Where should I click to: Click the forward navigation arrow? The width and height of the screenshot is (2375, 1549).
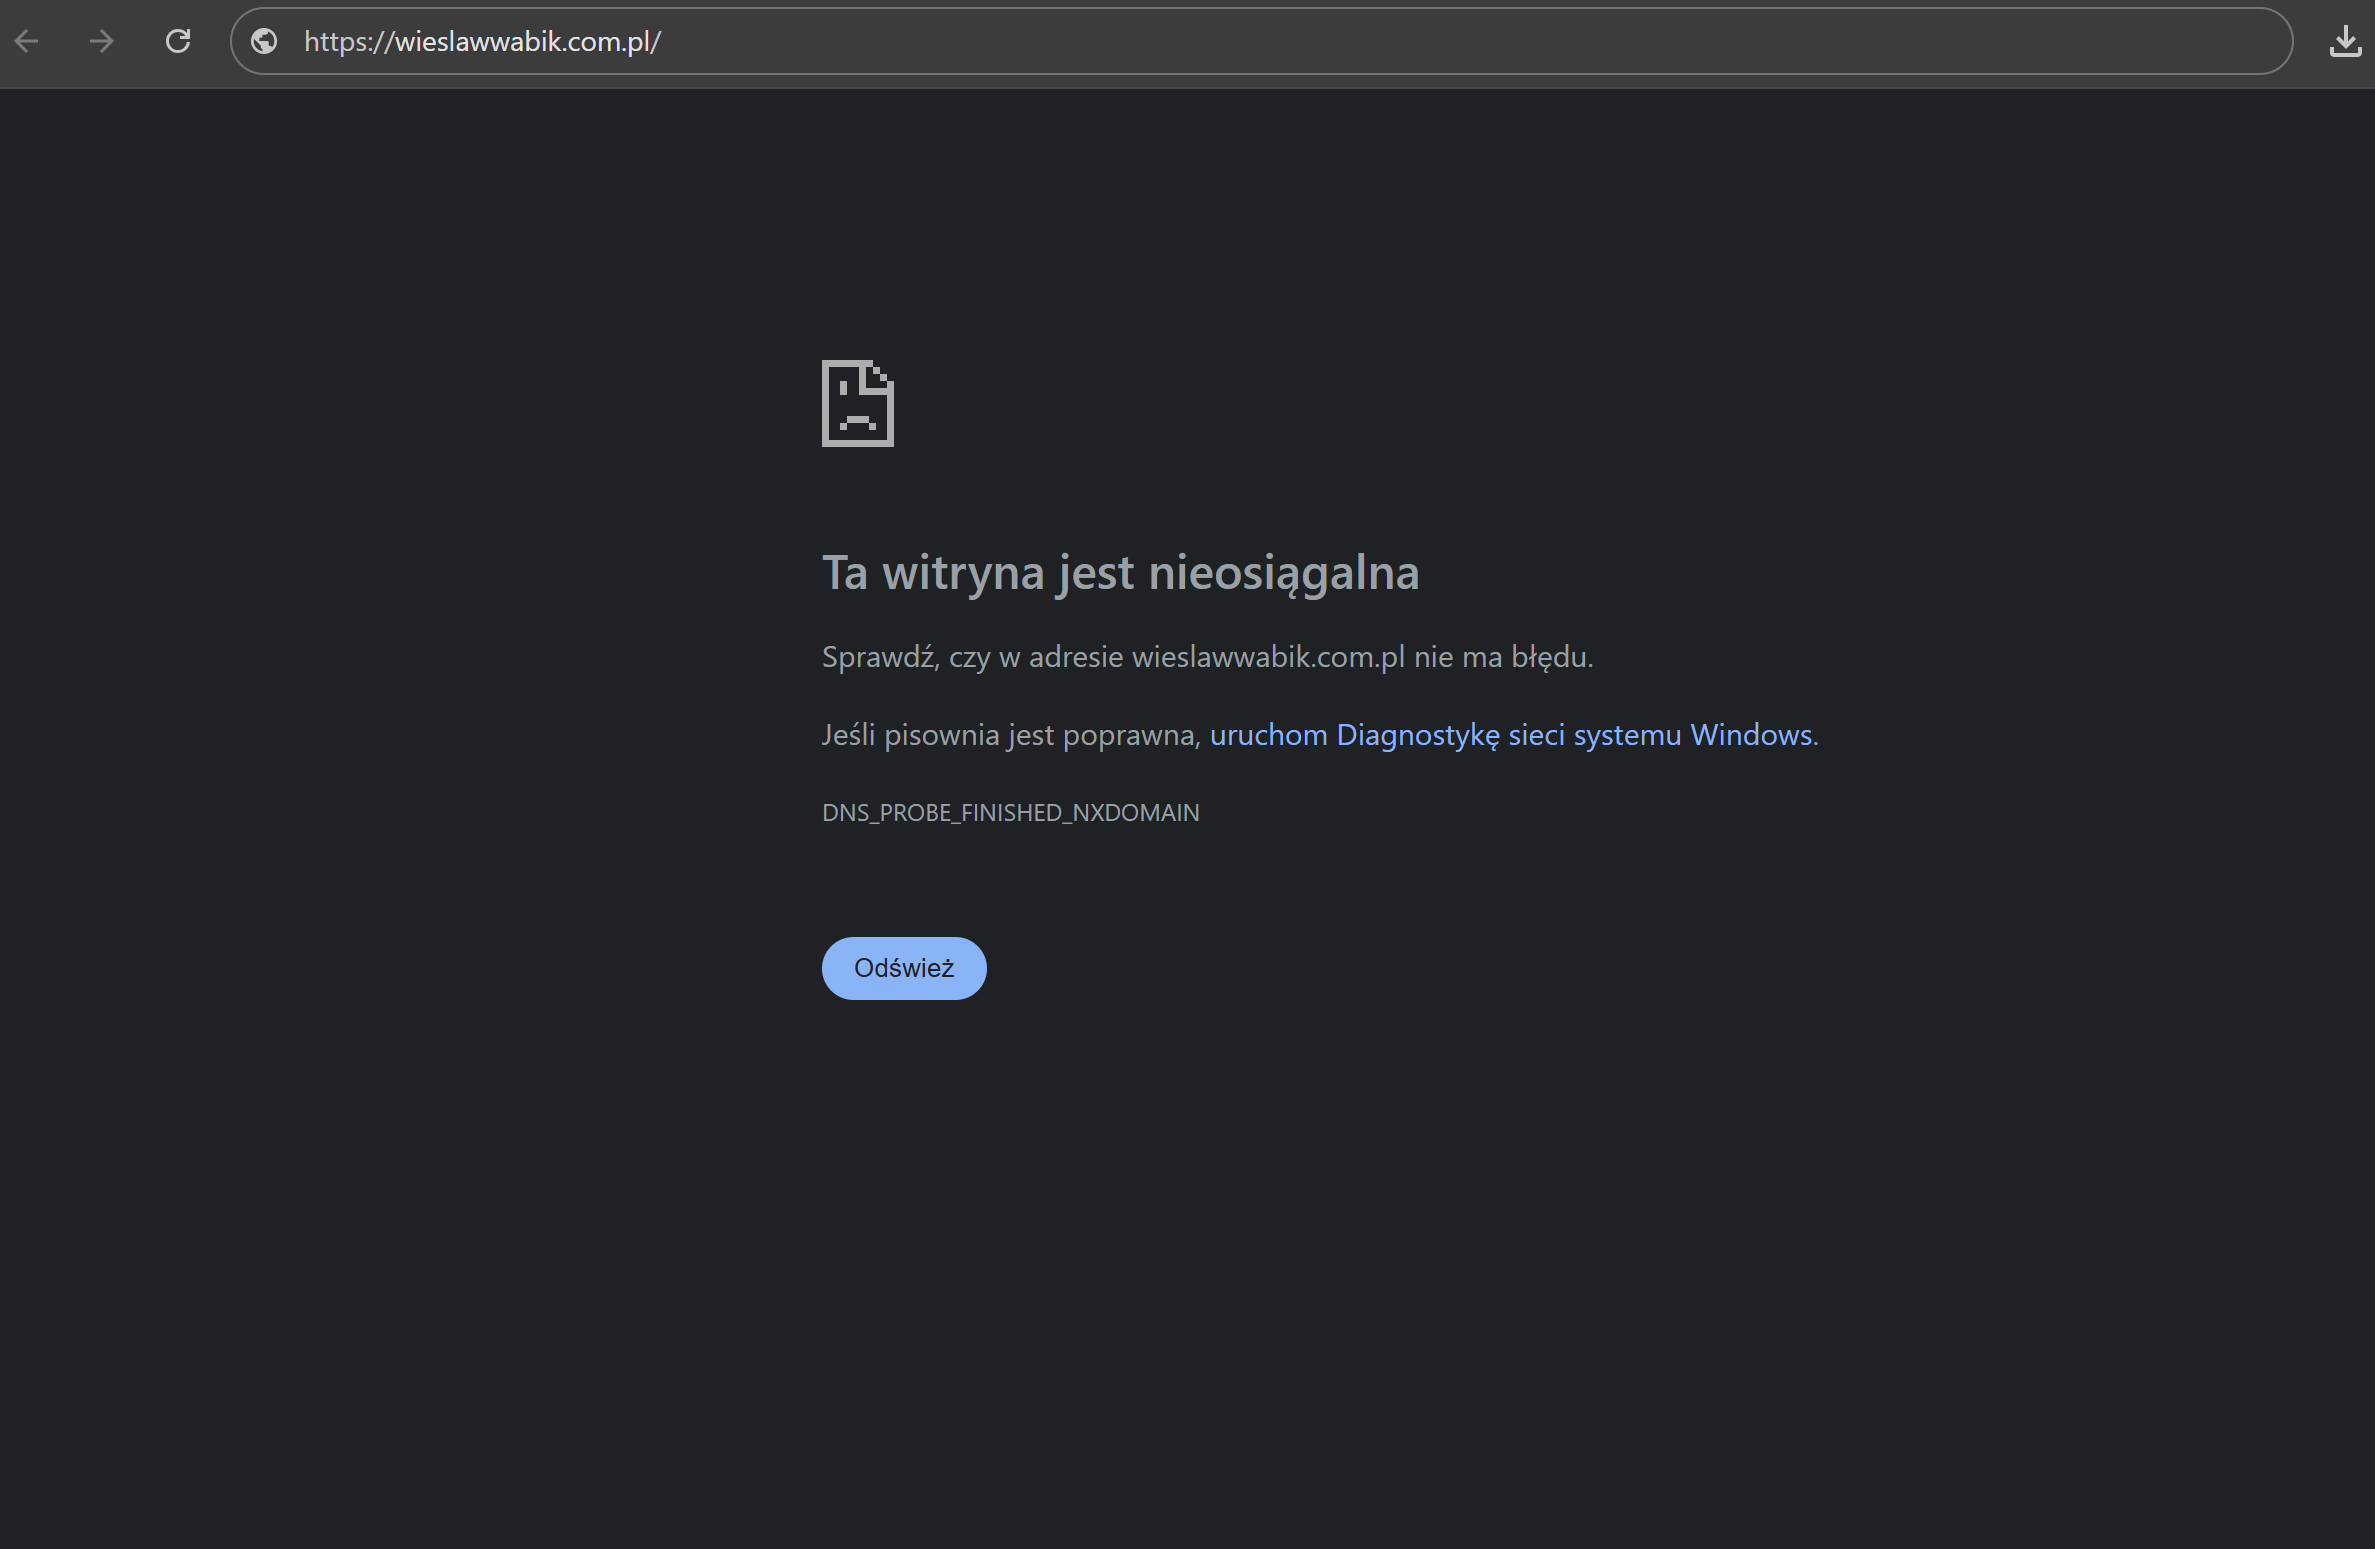tap(101, 41)
